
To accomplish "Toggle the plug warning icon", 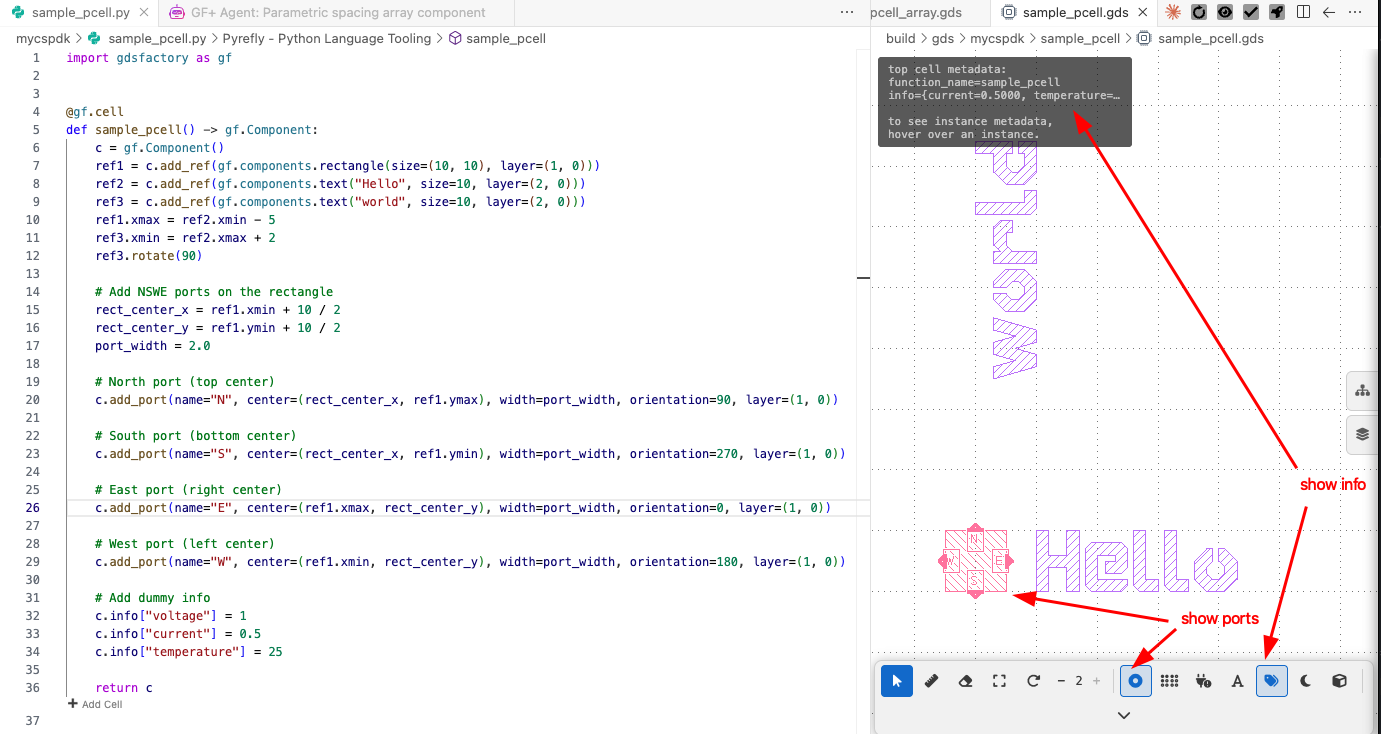I will [x=1203, y=681].
